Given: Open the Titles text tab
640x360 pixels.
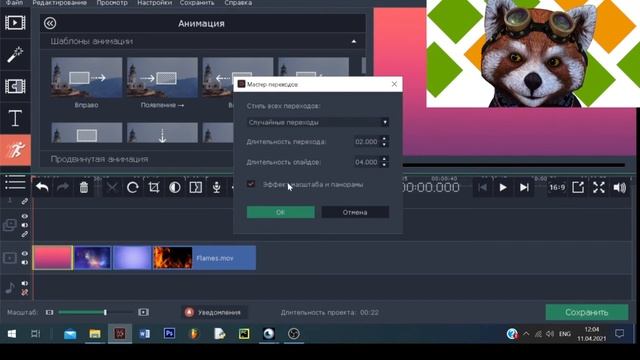Looking at the screenshot, I should pyautogui.click(x=15, y=118).
